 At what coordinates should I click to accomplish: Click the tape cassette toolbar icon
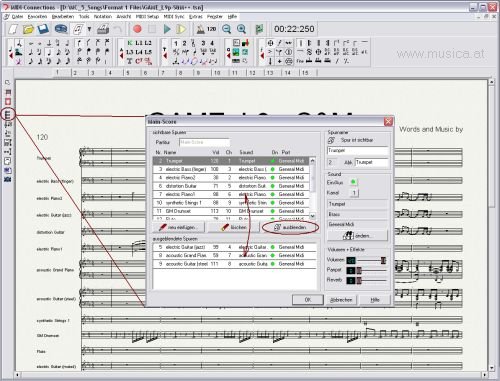coord(61,29)
